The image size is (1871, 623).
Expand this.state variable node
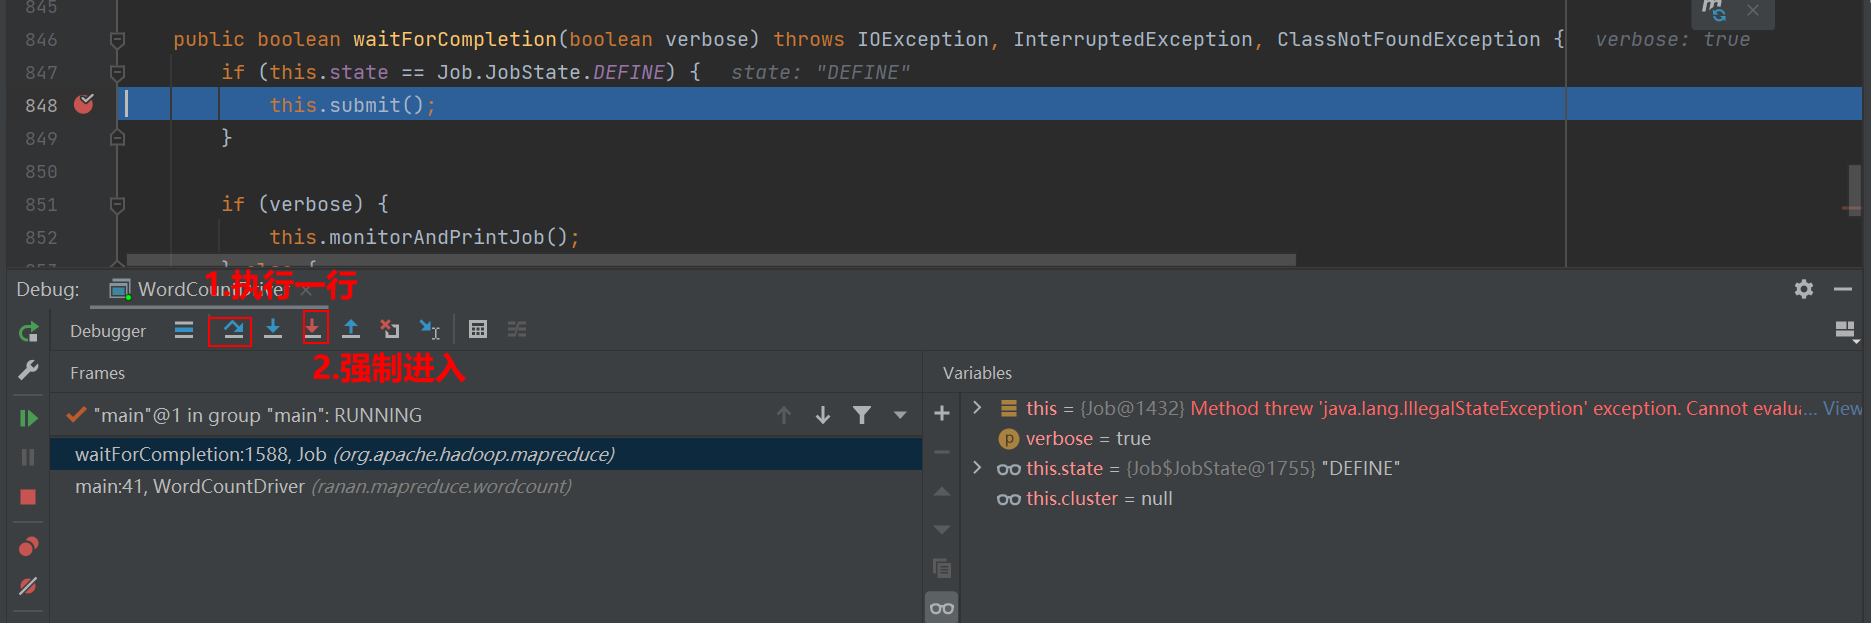pos(978,468)
